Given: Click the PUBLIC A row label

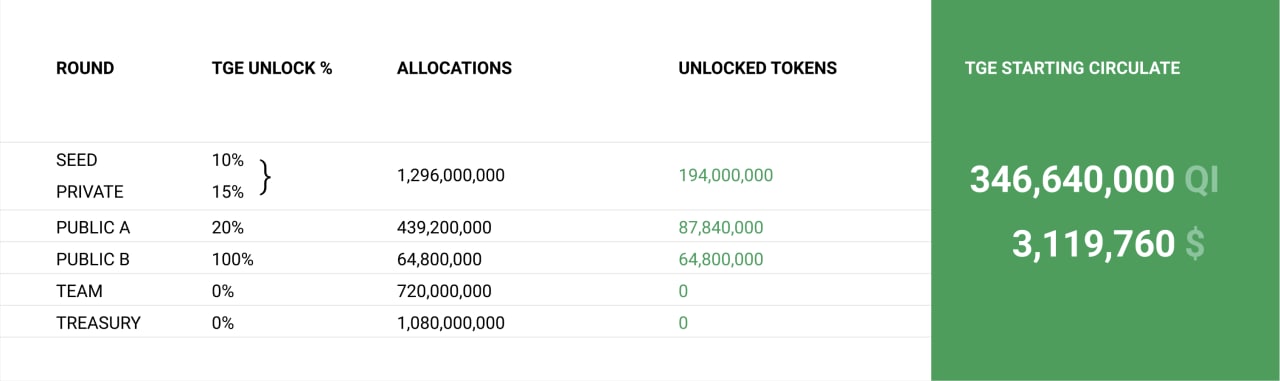Looking at the screenshot, I should 93,228.
